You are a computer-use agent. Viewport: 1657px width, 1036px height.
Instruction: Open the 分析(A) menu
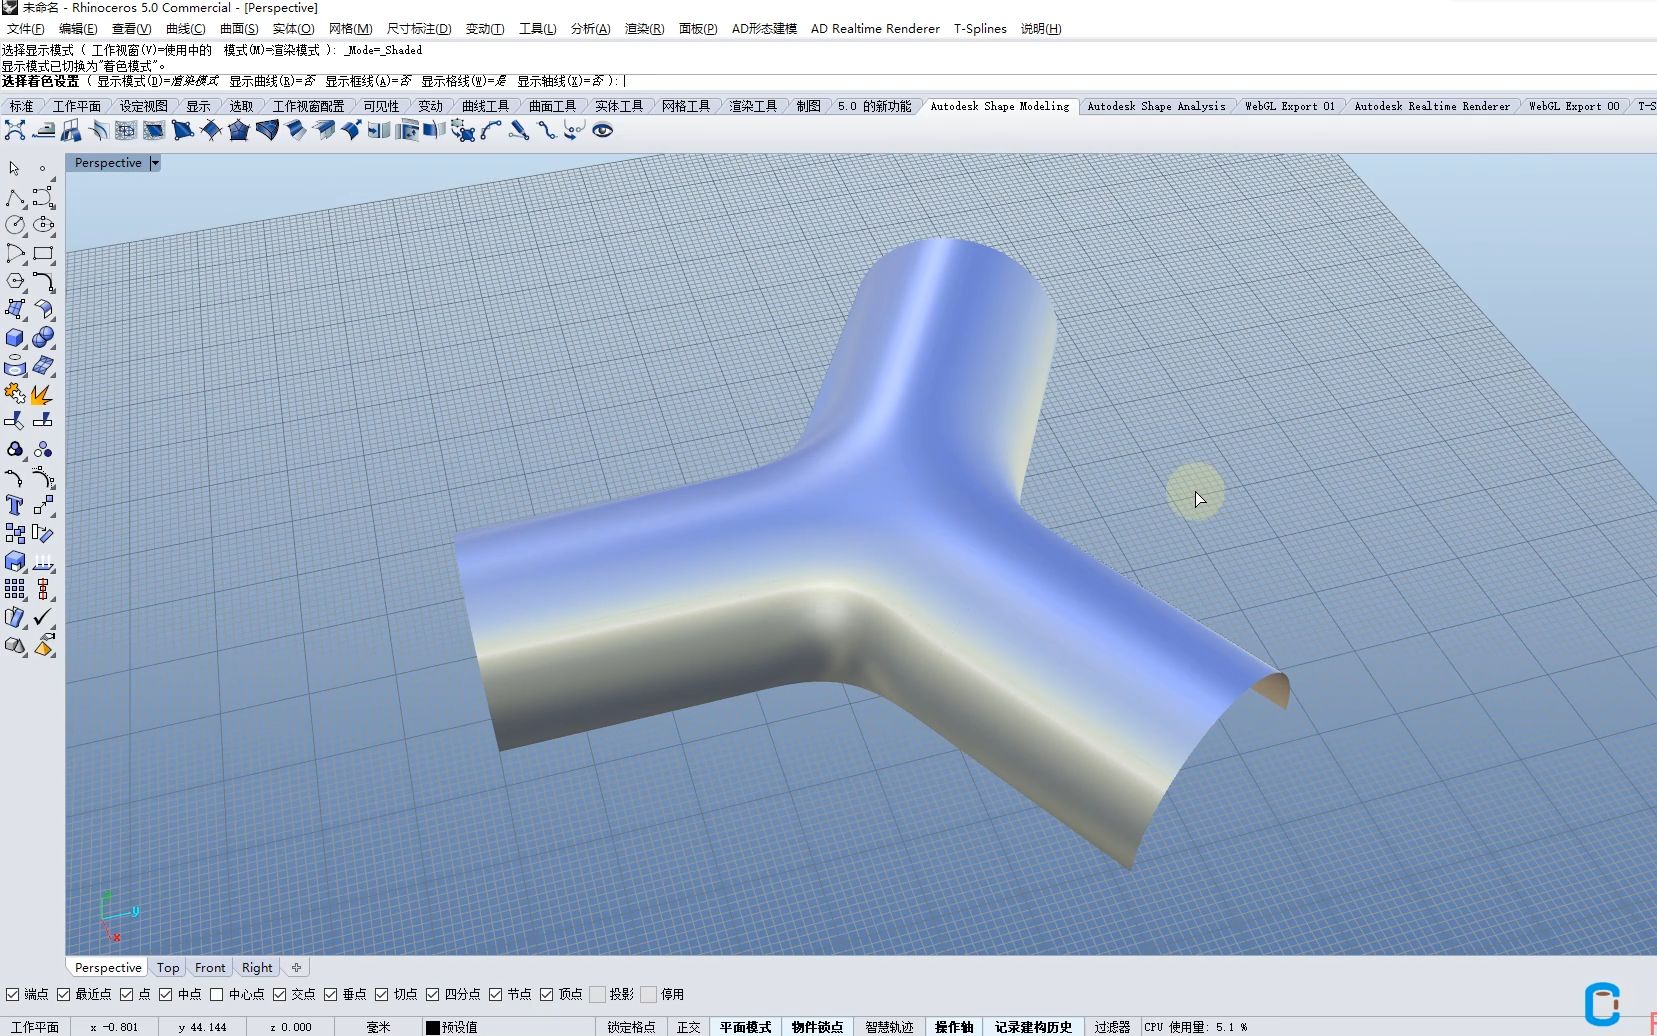point(591,28)
